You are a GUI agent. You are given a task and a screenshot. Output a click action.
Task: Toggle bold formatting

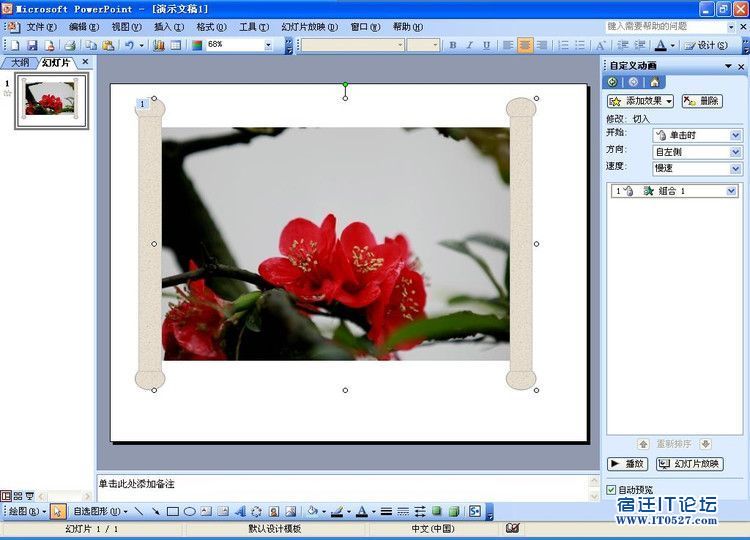[453, 45]
